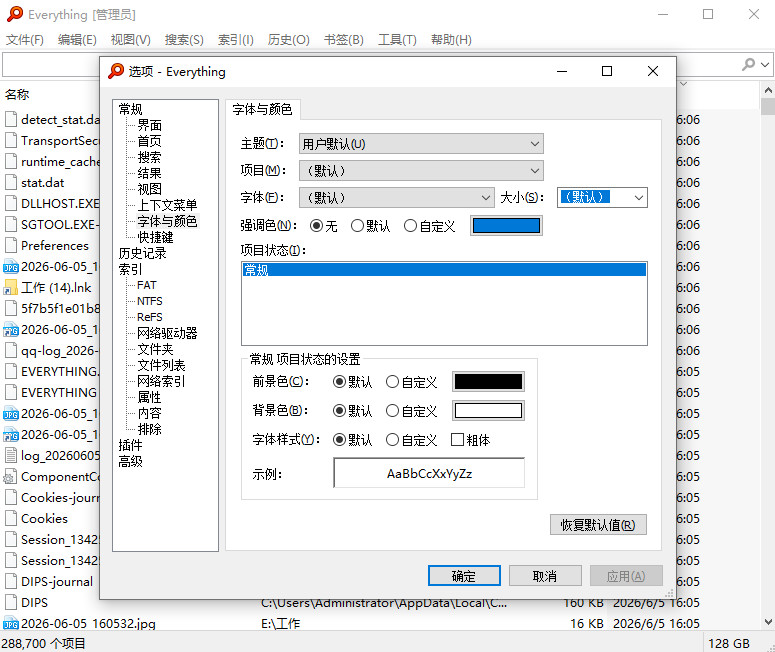Select 结果 in the options tree
Screen dimensions: 775x652
(x=149, y=173)
